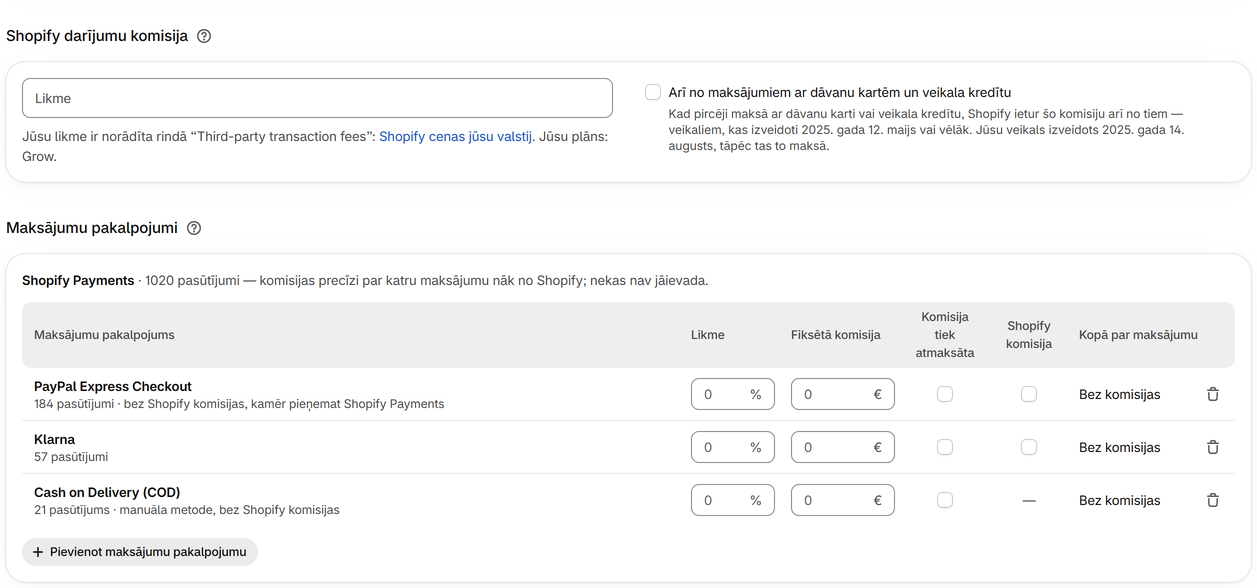The image size is (1257, 588).
Task: Click the Kopā par maksājumu column header
Action: 1138,335
